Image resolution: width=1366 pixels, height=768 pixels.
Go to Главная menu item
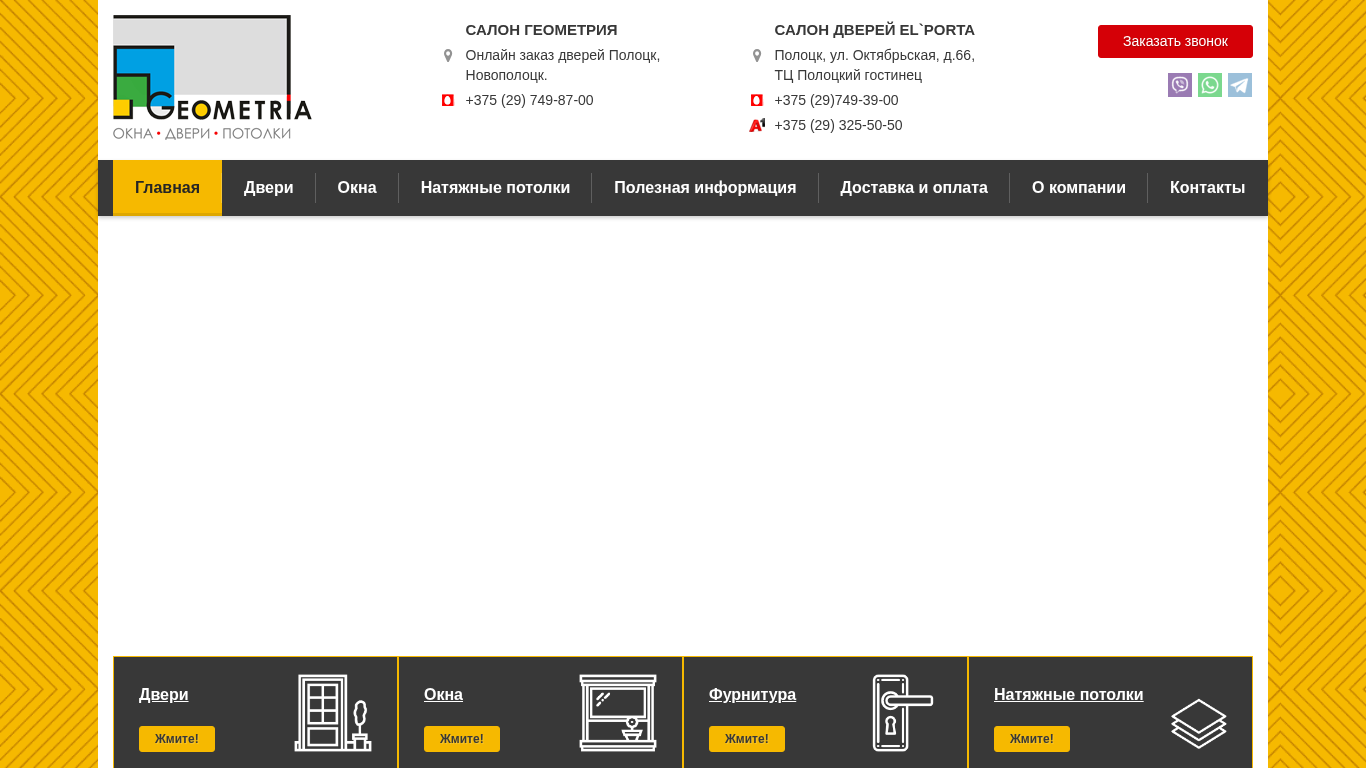pyautogui.click(x=167, y=188)
